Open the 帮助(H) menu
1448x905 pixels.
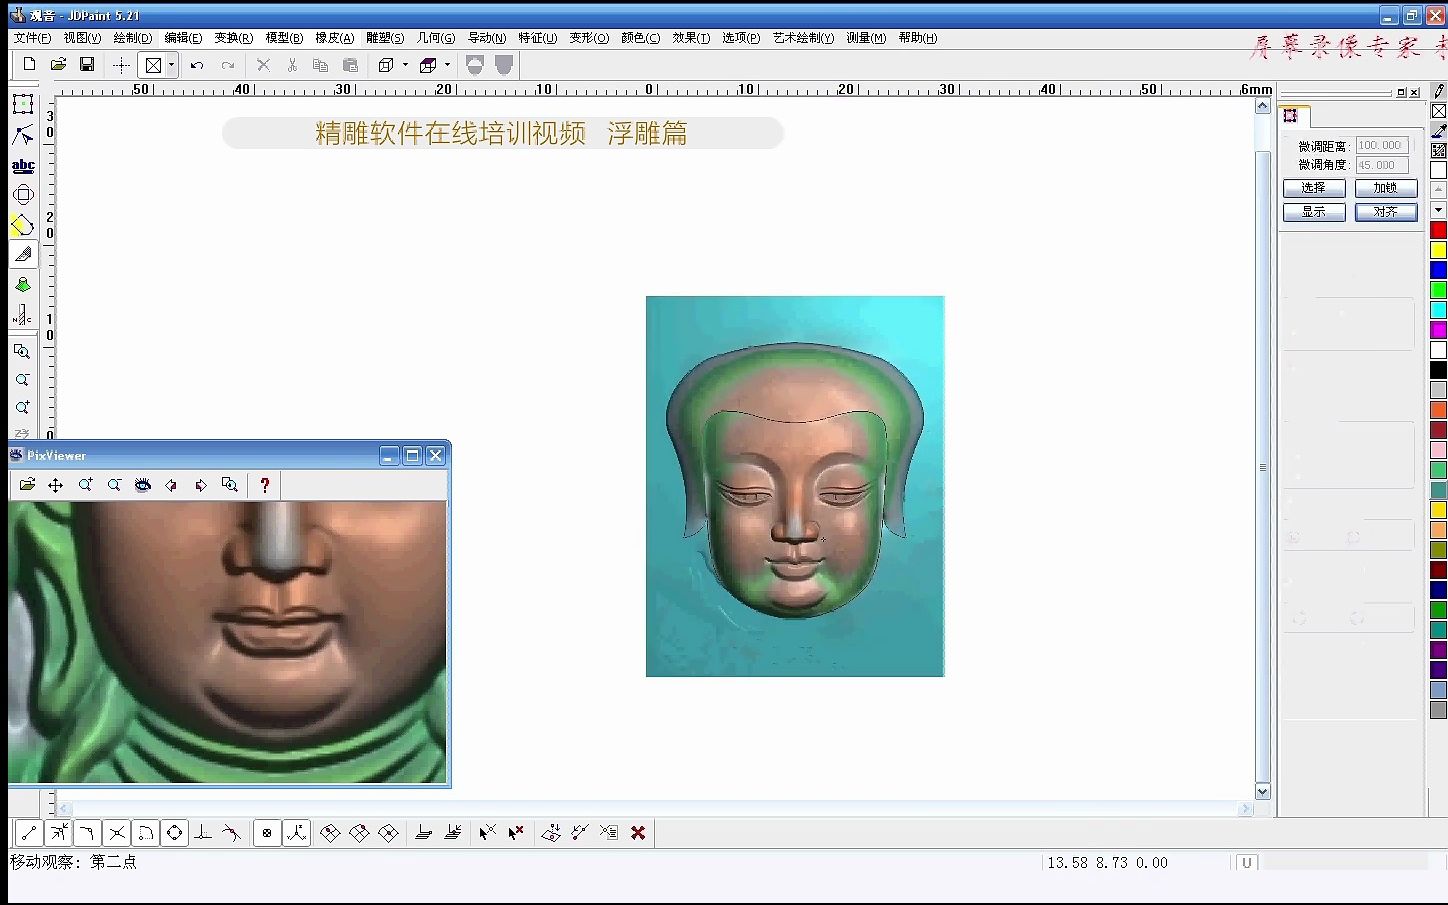point(917,38)
